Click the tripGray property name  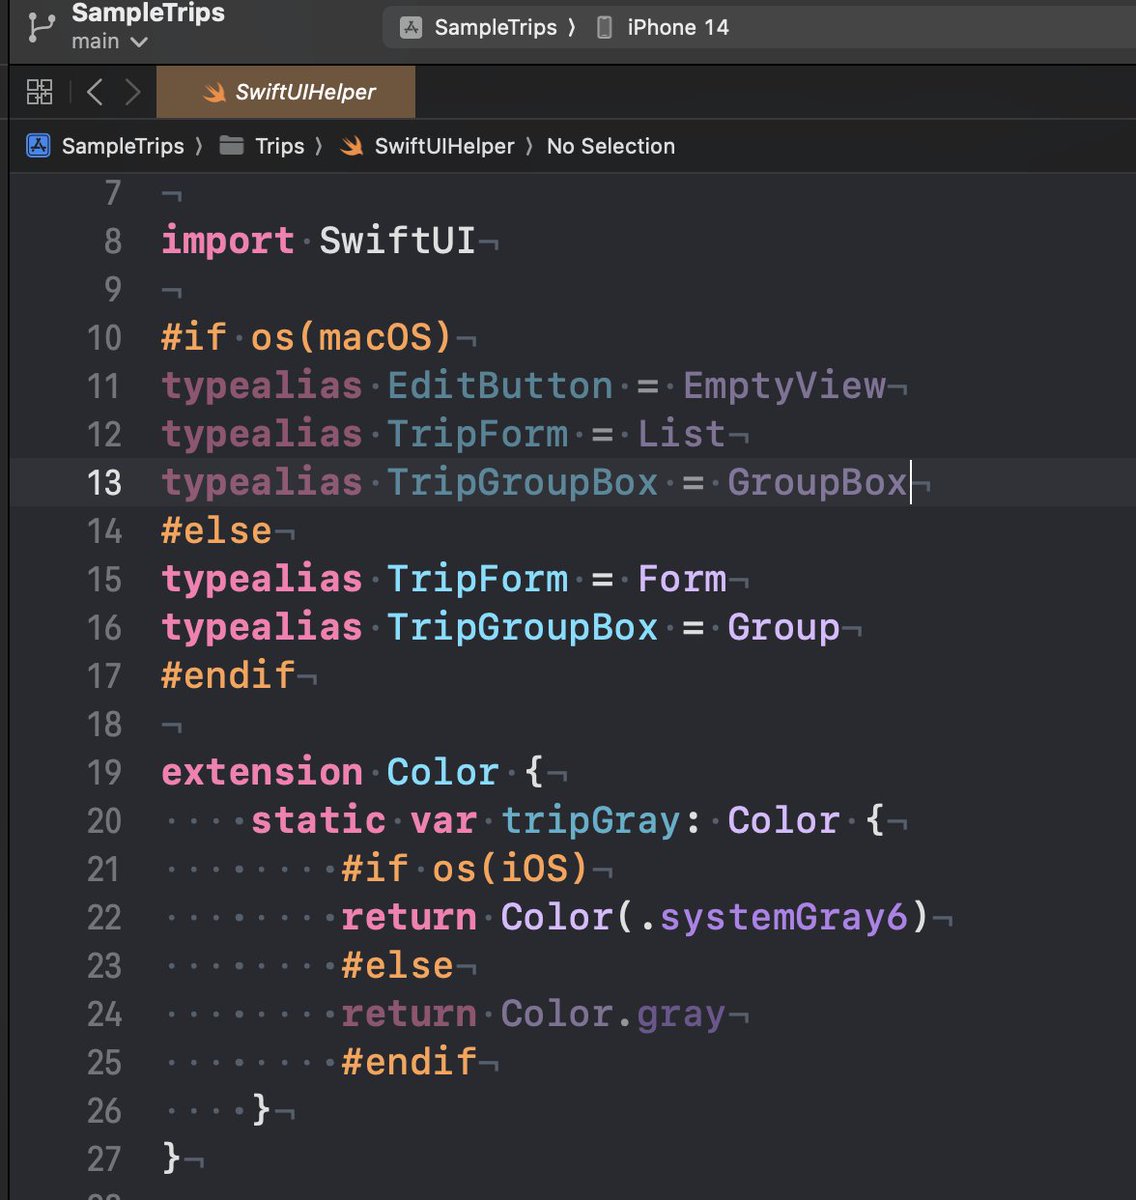pyautogui.click(x=590, y=821)
